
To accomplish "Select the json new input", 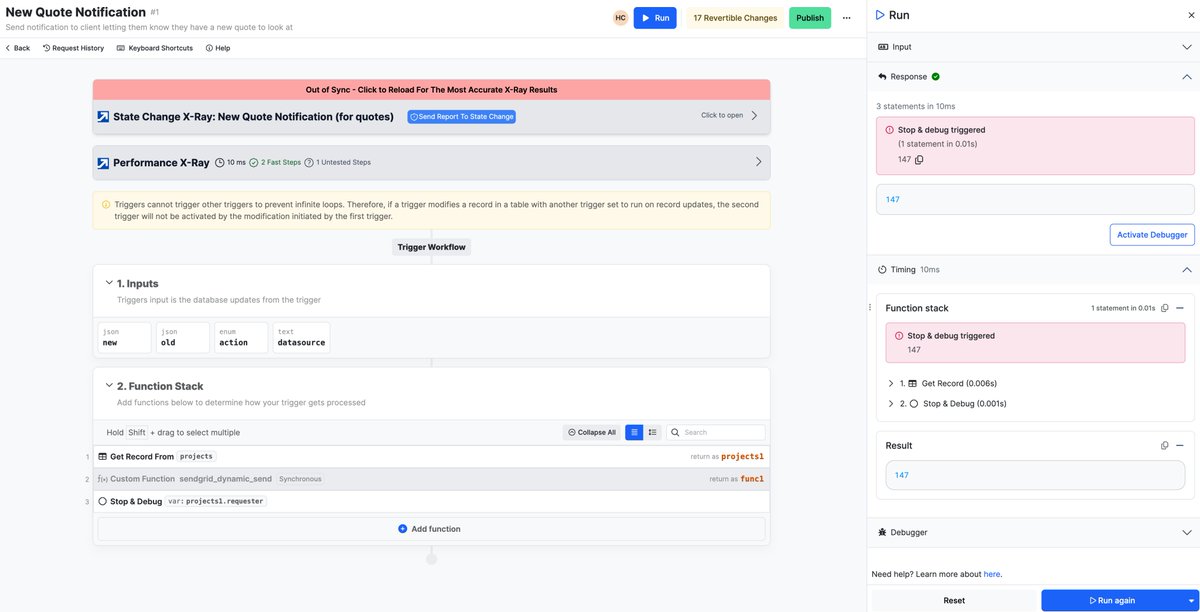I will [x=124, y=337].
